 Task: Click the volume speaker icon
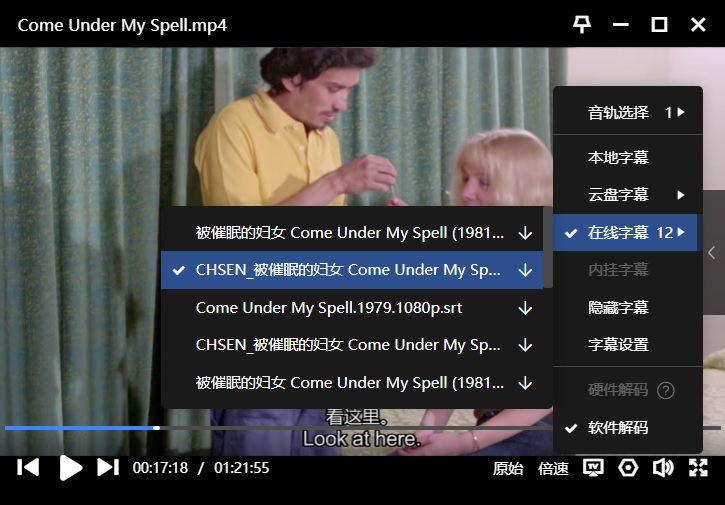pos(662,468)
